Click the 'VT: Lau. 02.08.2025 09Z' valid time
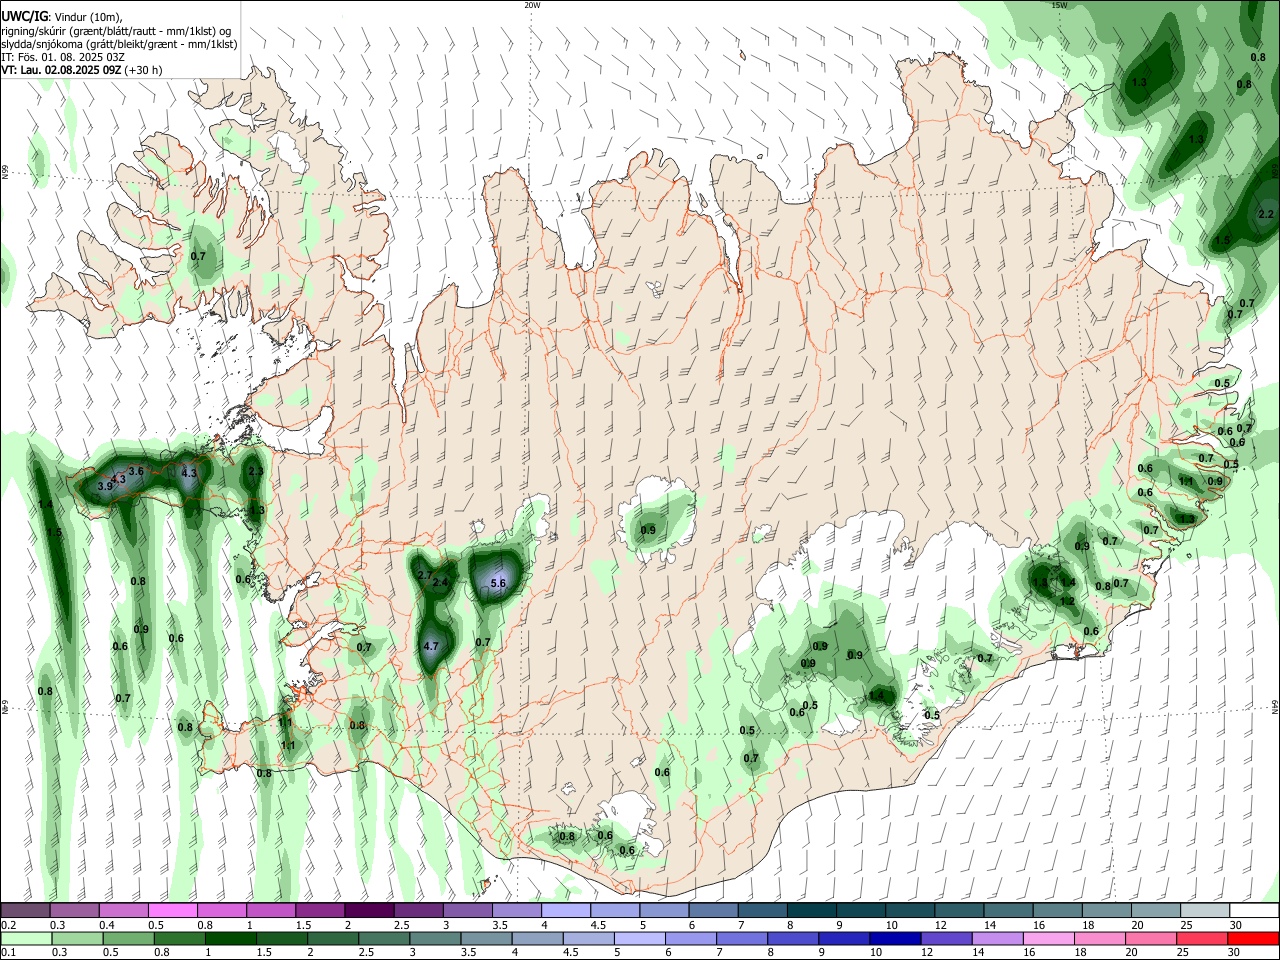This screenshot has width=1280, height=960. (x=62, y=70)
